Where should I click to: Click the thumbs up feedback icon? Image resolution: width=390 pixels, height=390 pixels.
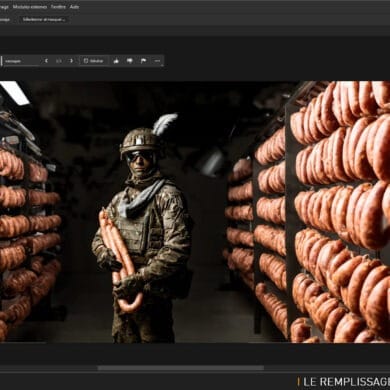click(116, 61)
